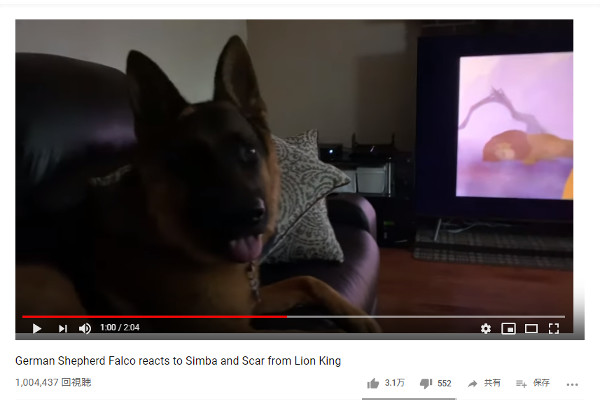Skip to the next video
The image size is (600, 400).
coord(63,328)
